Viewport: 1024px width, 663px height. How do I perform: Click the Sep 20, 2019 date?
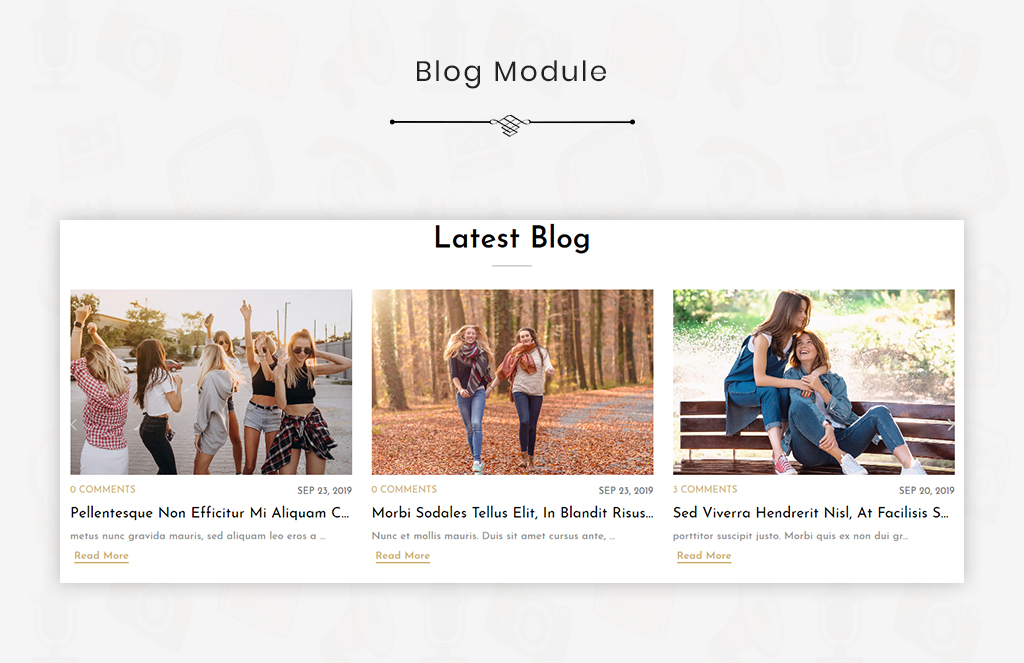[927, 491]
